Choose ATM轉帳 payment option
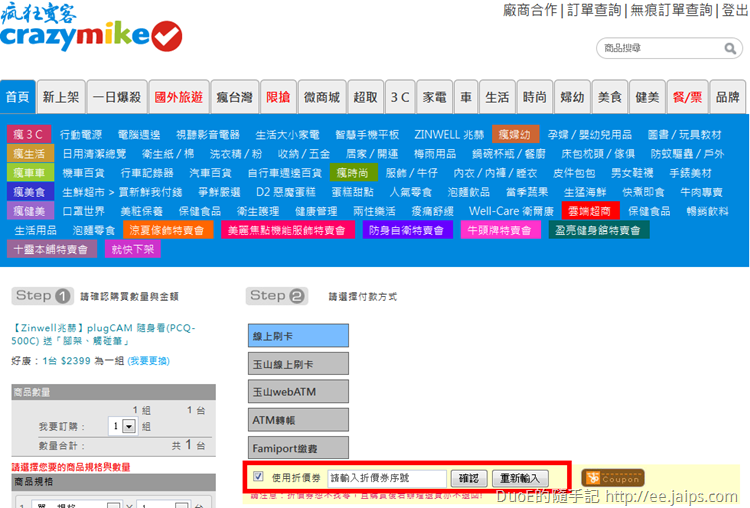 [x=298, y=420]
